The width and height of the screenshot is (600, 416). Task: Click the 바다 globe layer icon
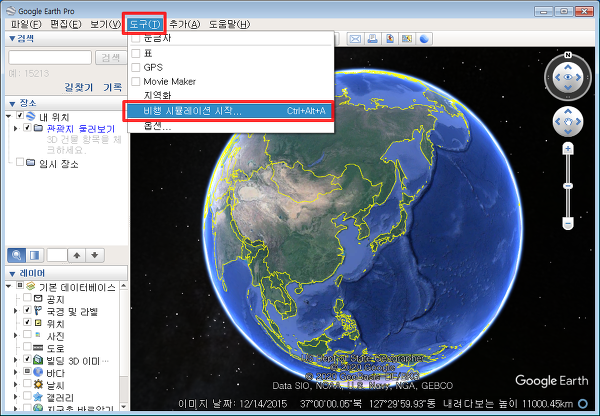coord(38,372)
